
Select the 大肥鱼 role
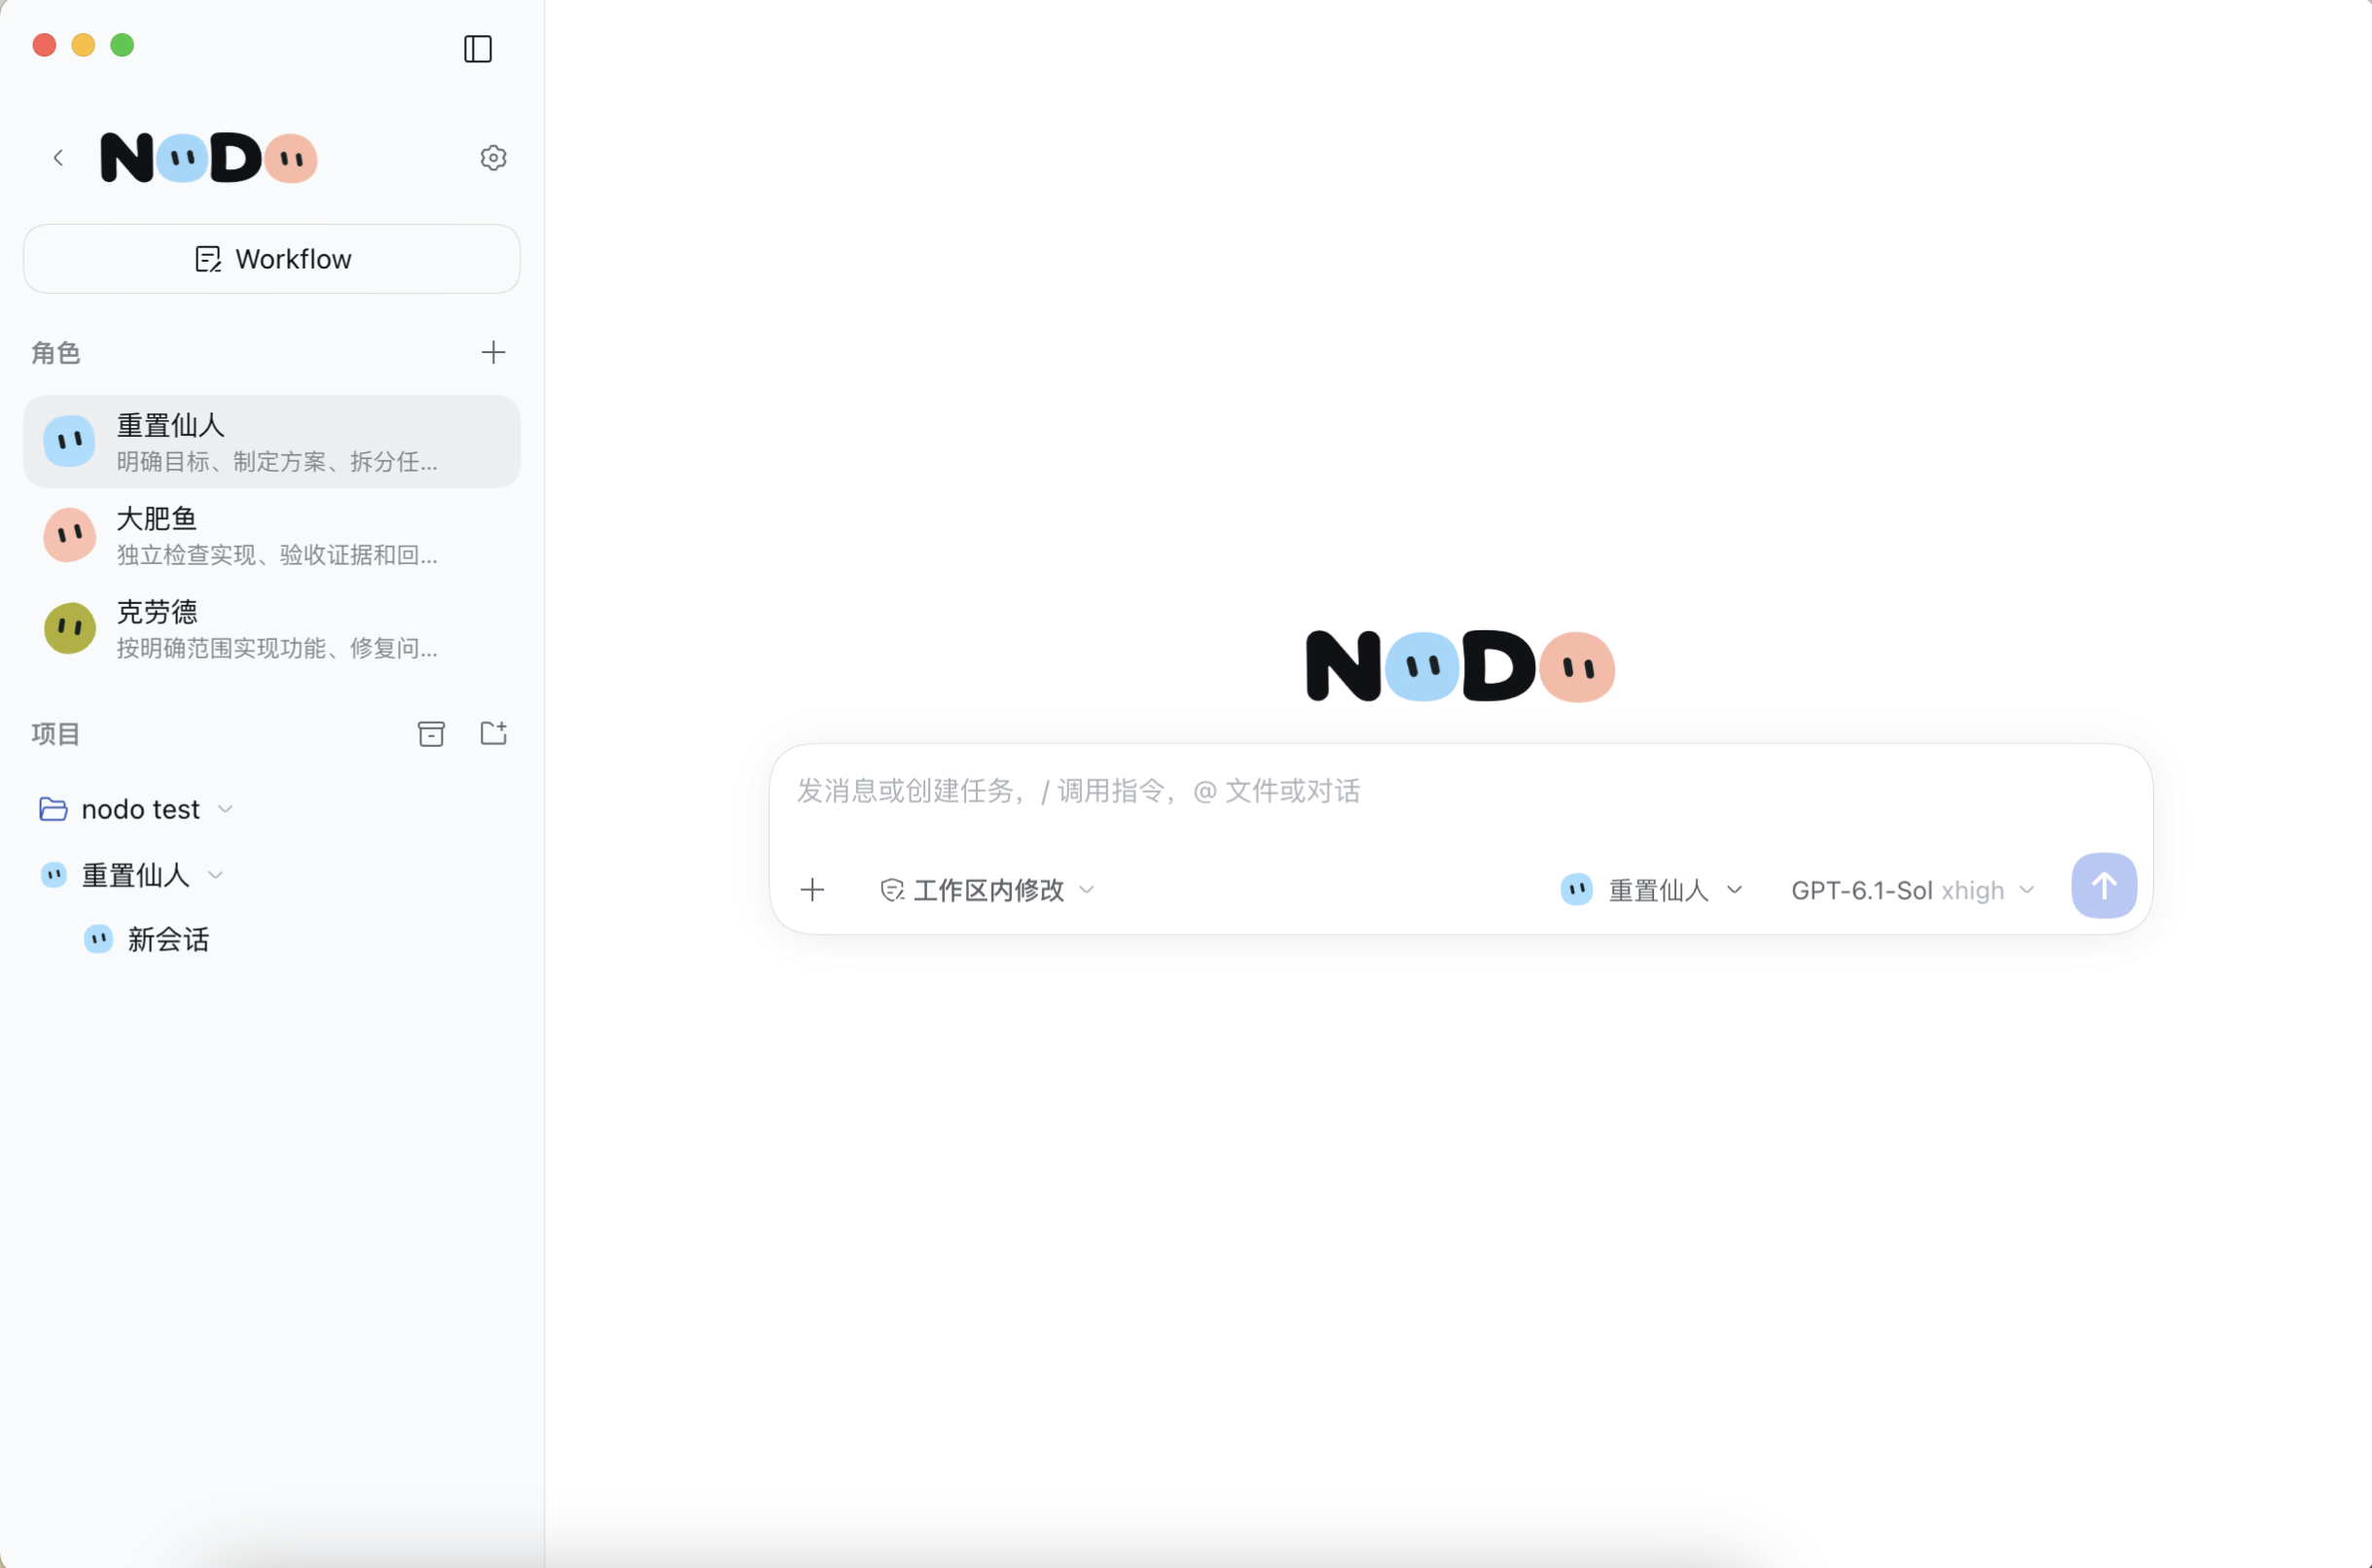pos(272,534)
